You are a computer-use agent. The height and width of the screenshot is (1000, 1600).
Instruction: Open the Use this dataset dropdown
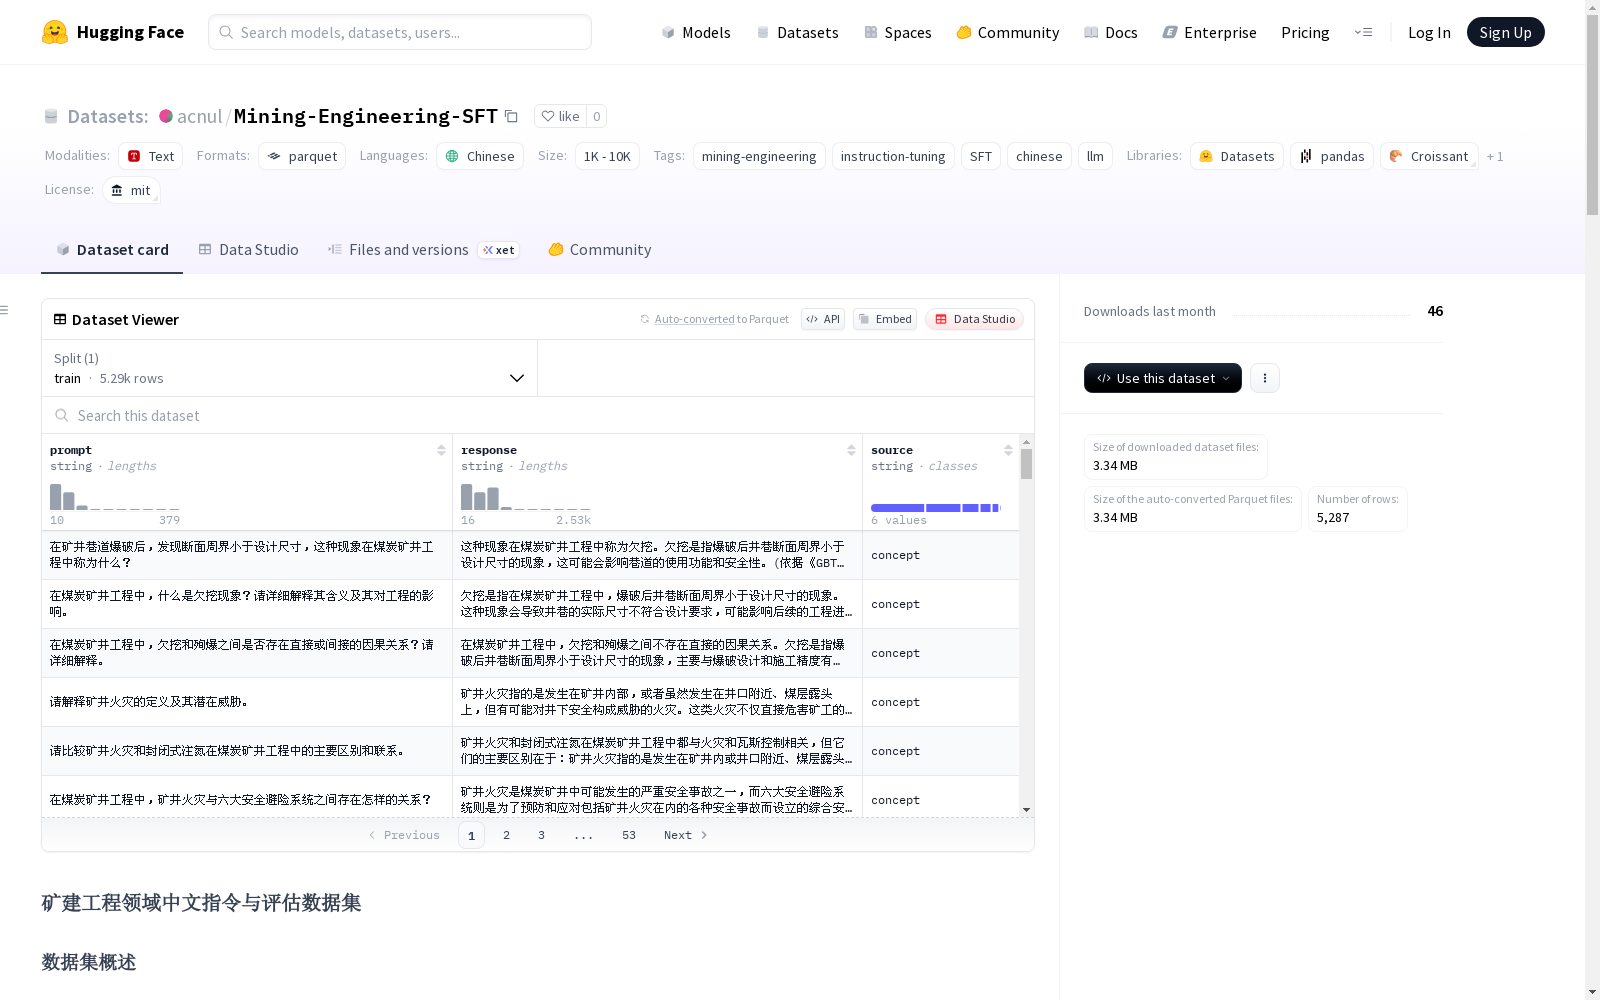pos(1162,378)
